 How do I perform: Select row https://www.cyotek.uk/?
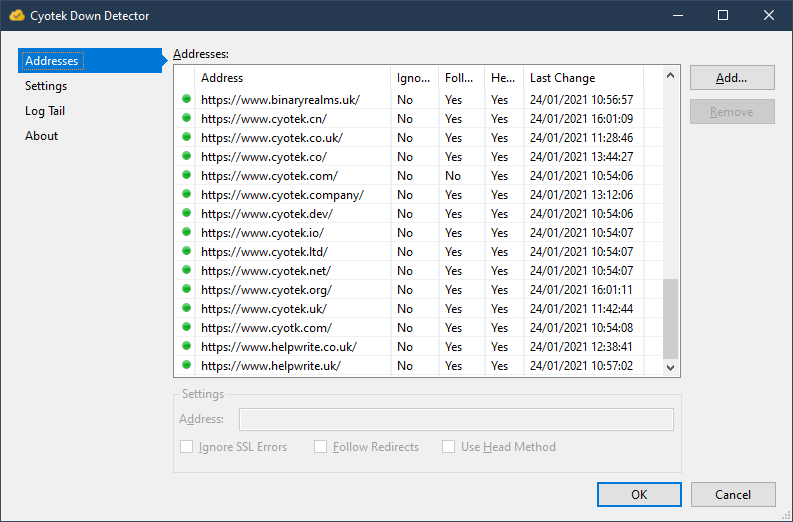tap(419, 309)
